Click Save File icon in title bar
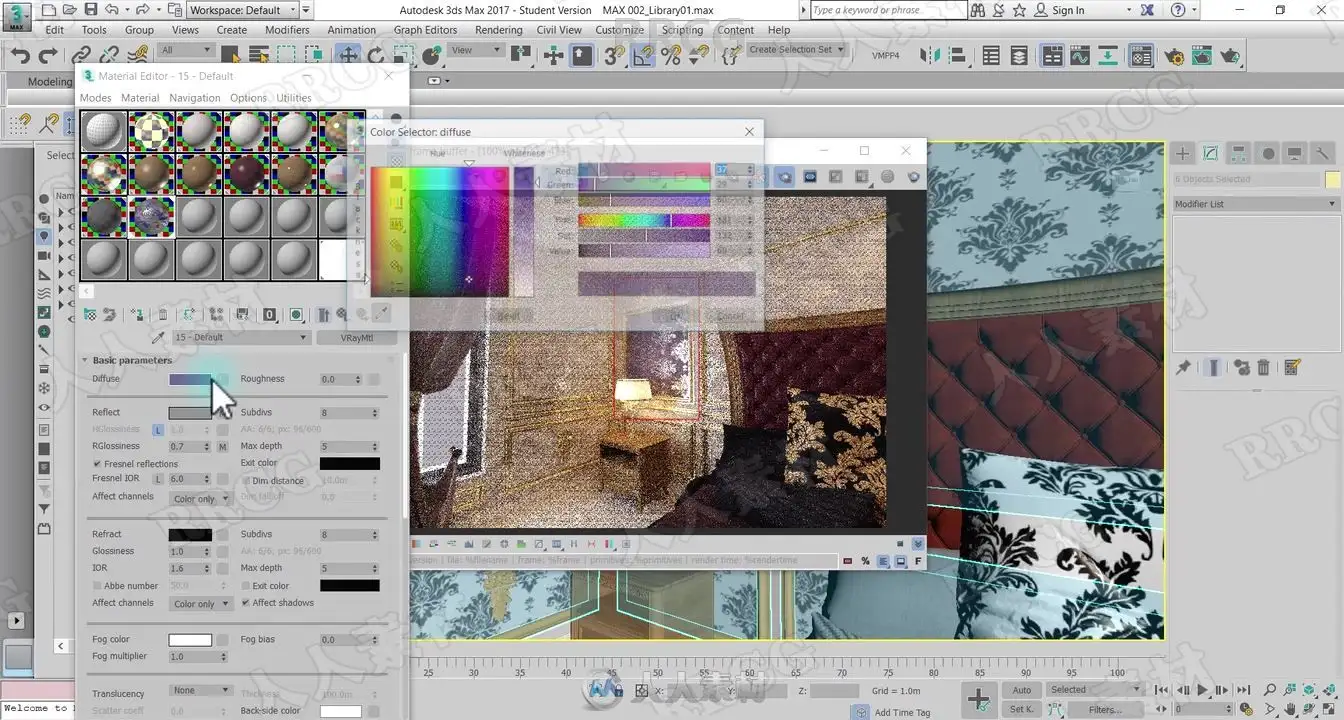 click(x=91, y=10)
